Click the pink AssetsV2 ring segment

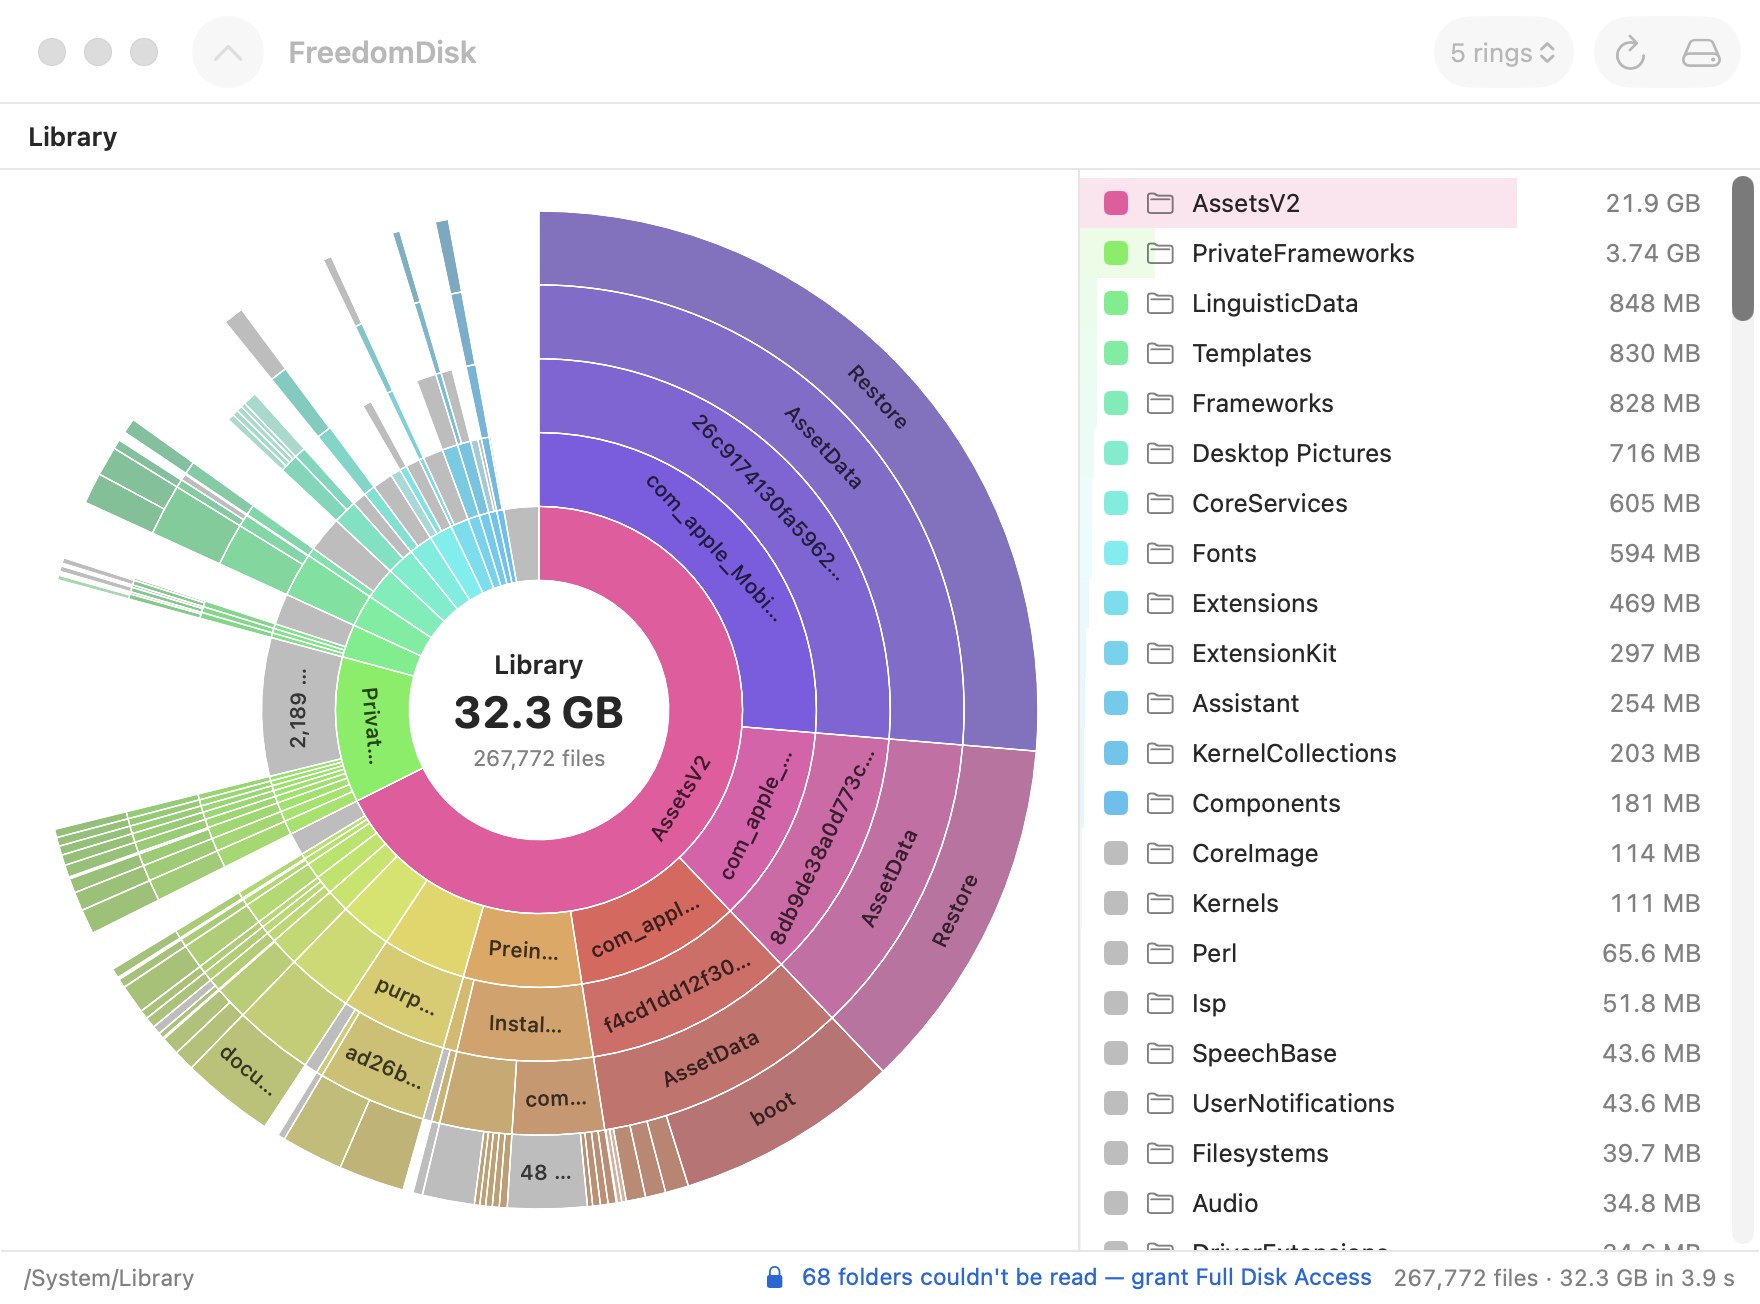[679, 798]
